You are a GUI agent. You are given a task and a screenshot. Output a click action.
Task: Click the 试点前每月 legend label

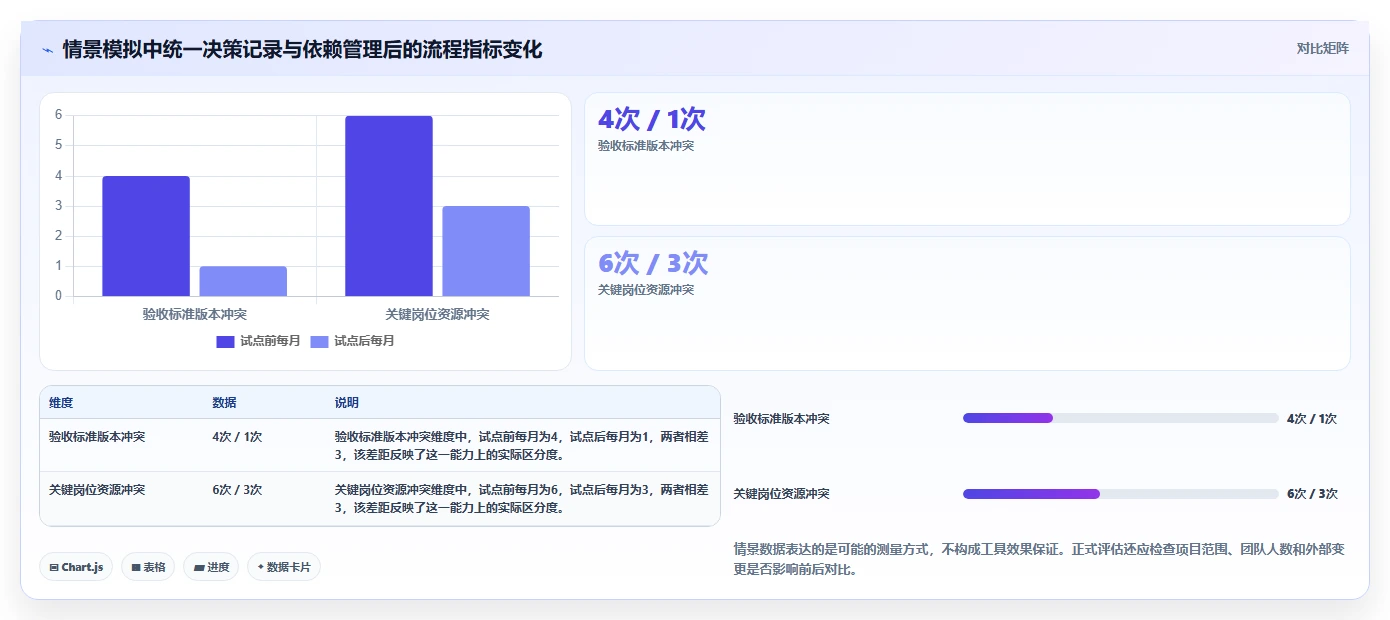coord(270,341)
